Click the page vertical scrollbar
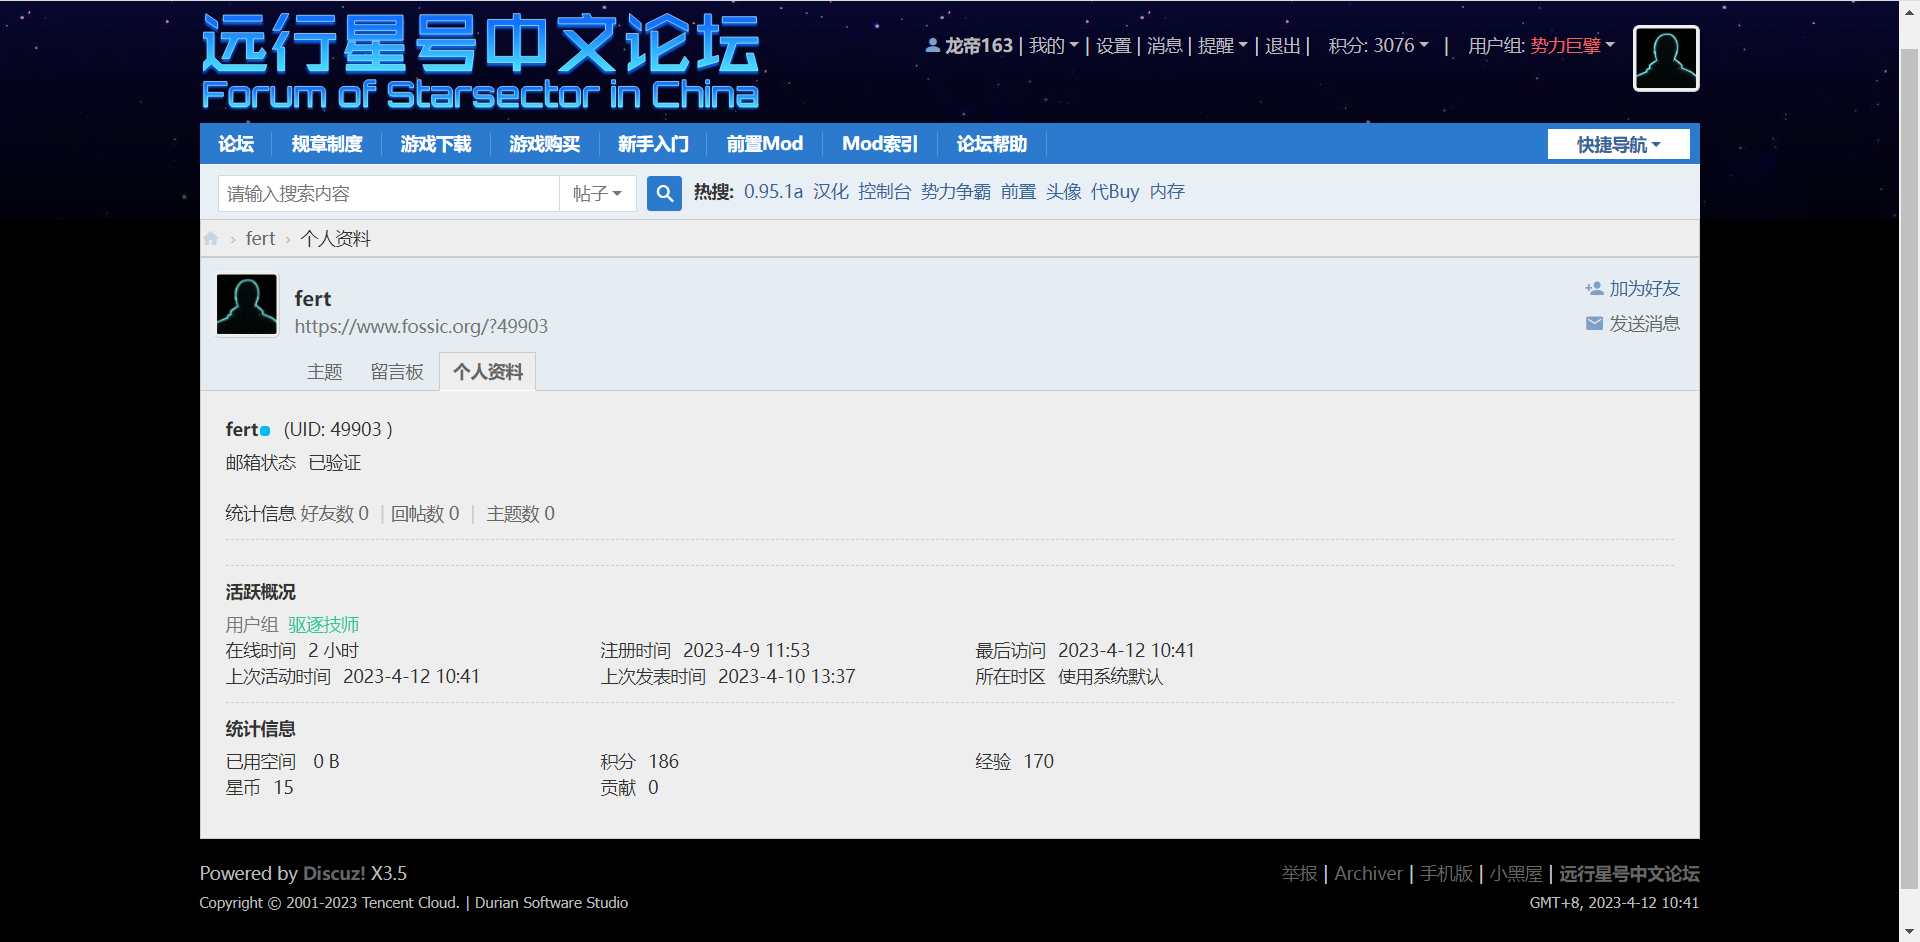The image size is (1920, 942). coord(1909,470)
